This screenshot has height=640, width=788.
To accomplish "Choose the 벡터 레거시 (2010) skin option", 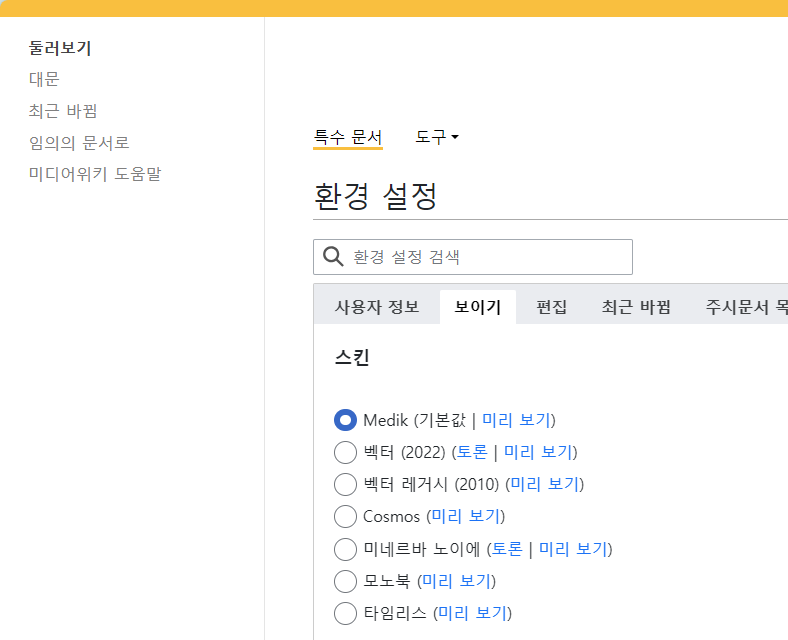I will coord(345,484).
